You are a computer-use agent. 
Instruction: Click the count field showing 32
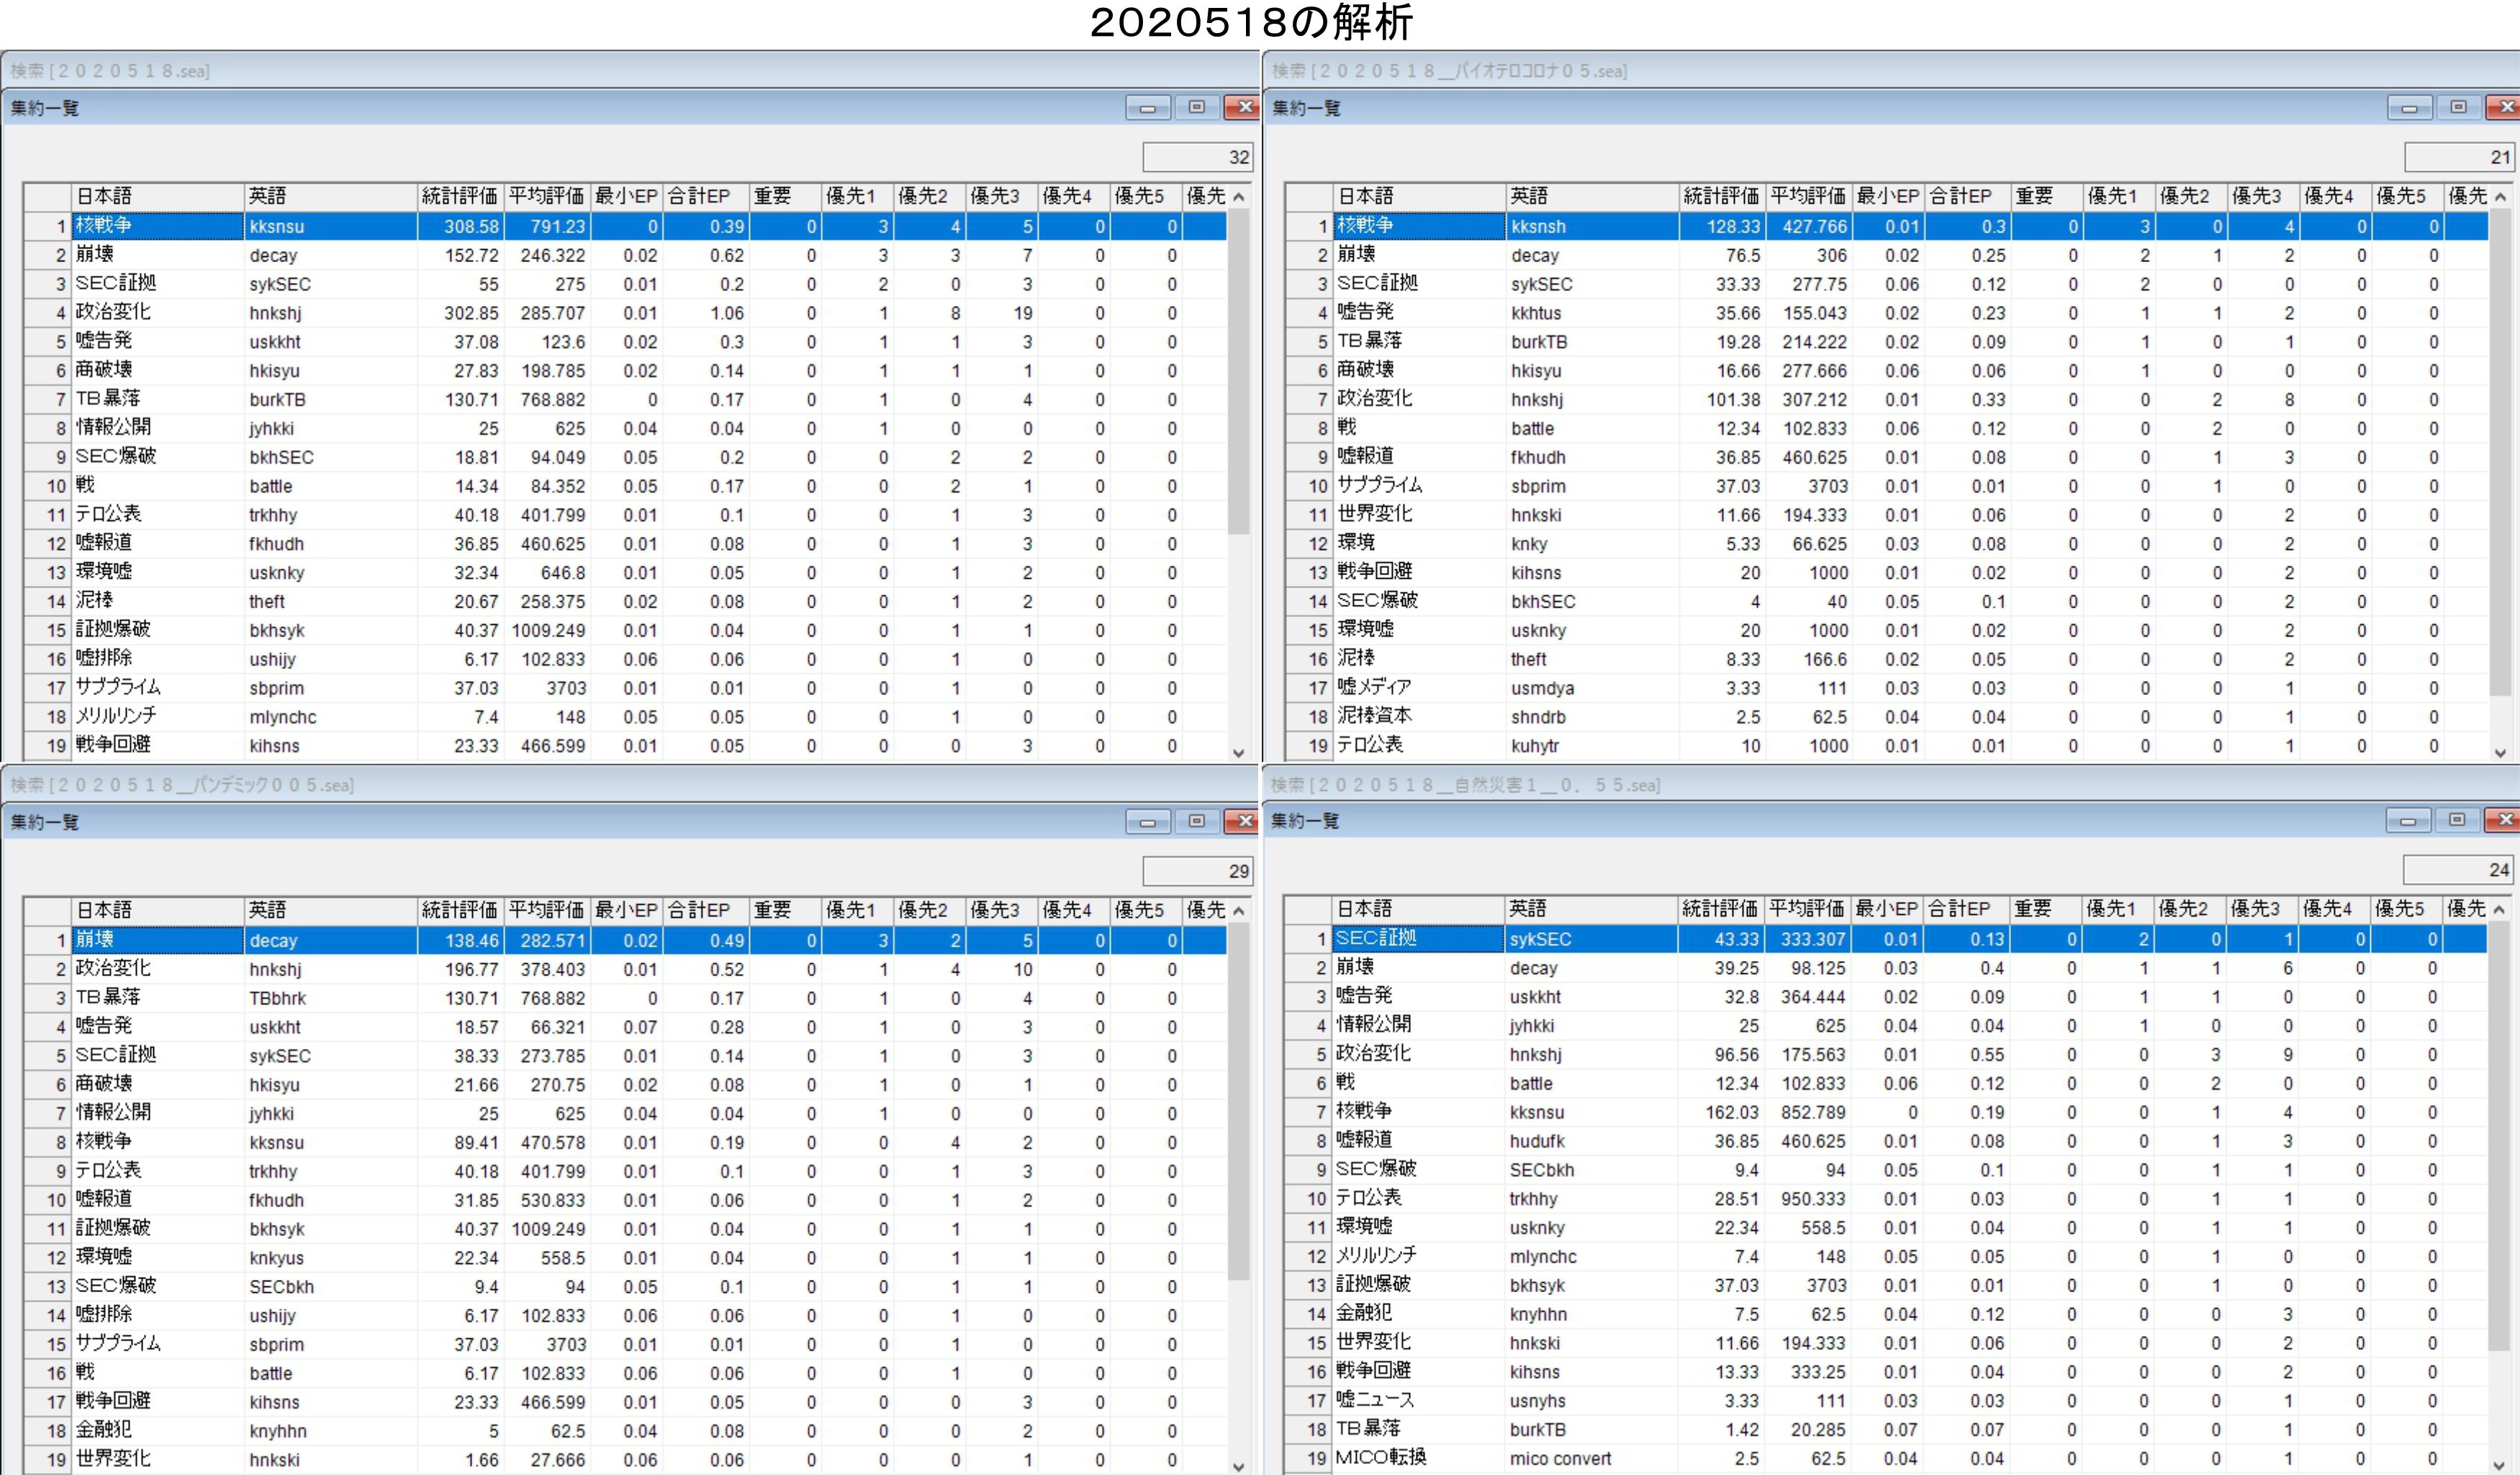click(1197, 157)
